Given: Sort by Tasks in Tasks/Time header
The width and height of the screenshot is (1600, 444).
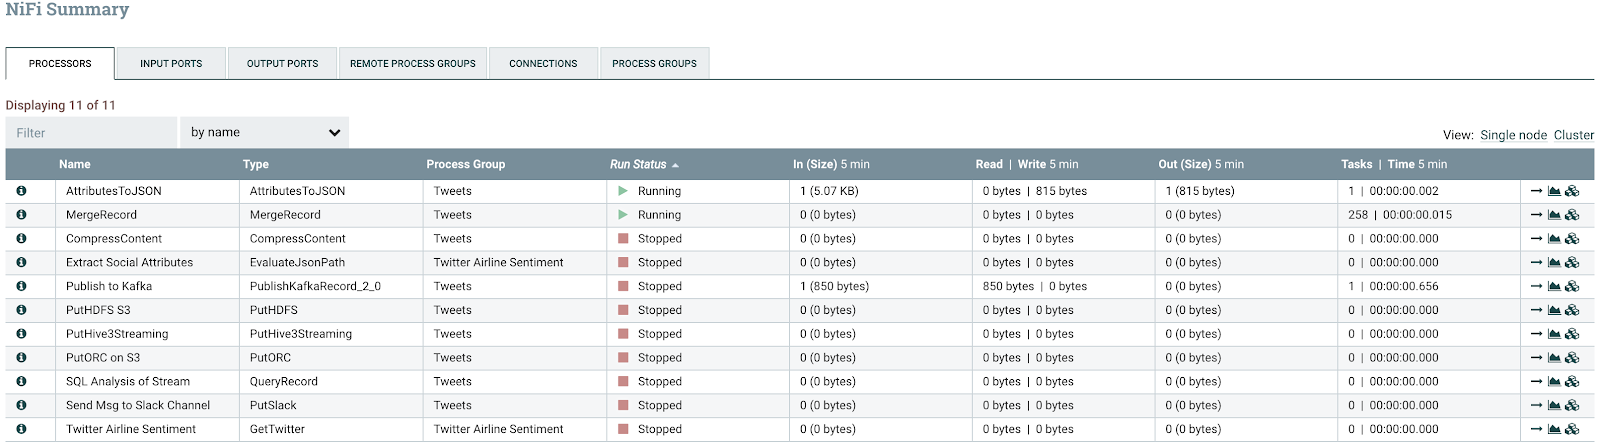Looking at the screenshot, I should click(x=1357, y=164).
